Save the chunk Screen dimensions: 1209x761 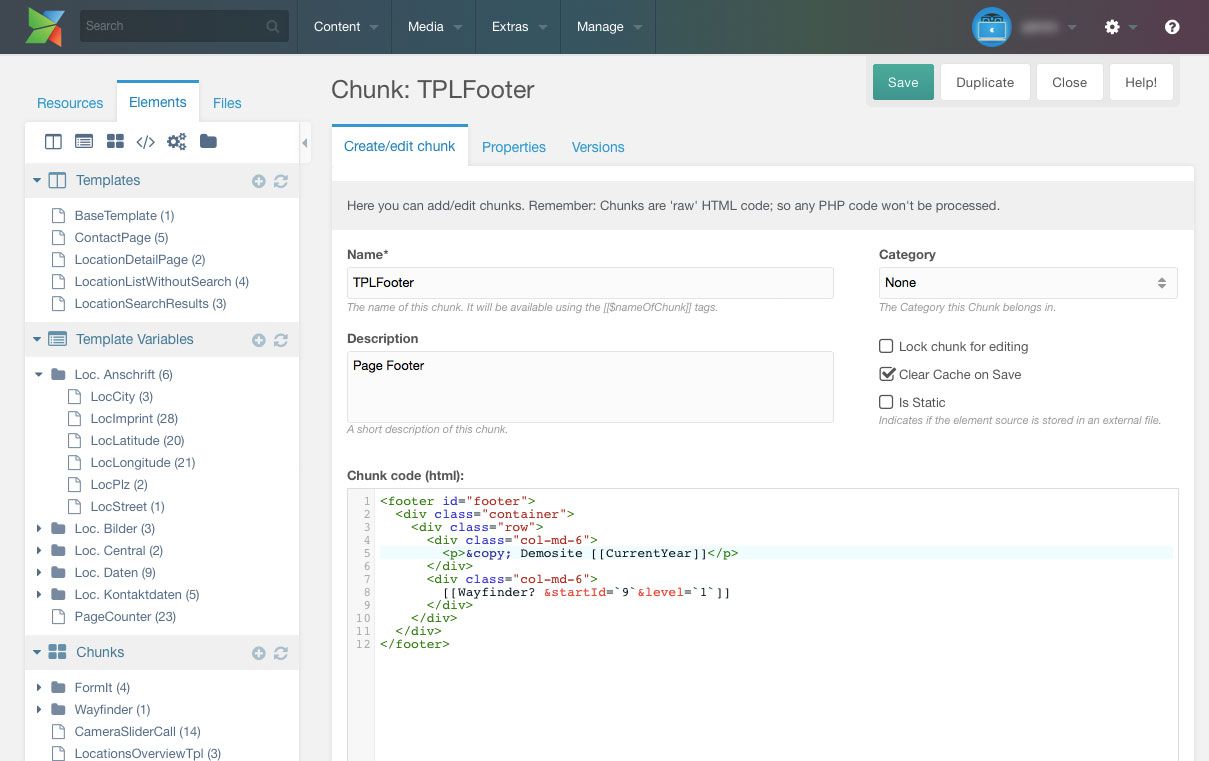click(903, 82)
